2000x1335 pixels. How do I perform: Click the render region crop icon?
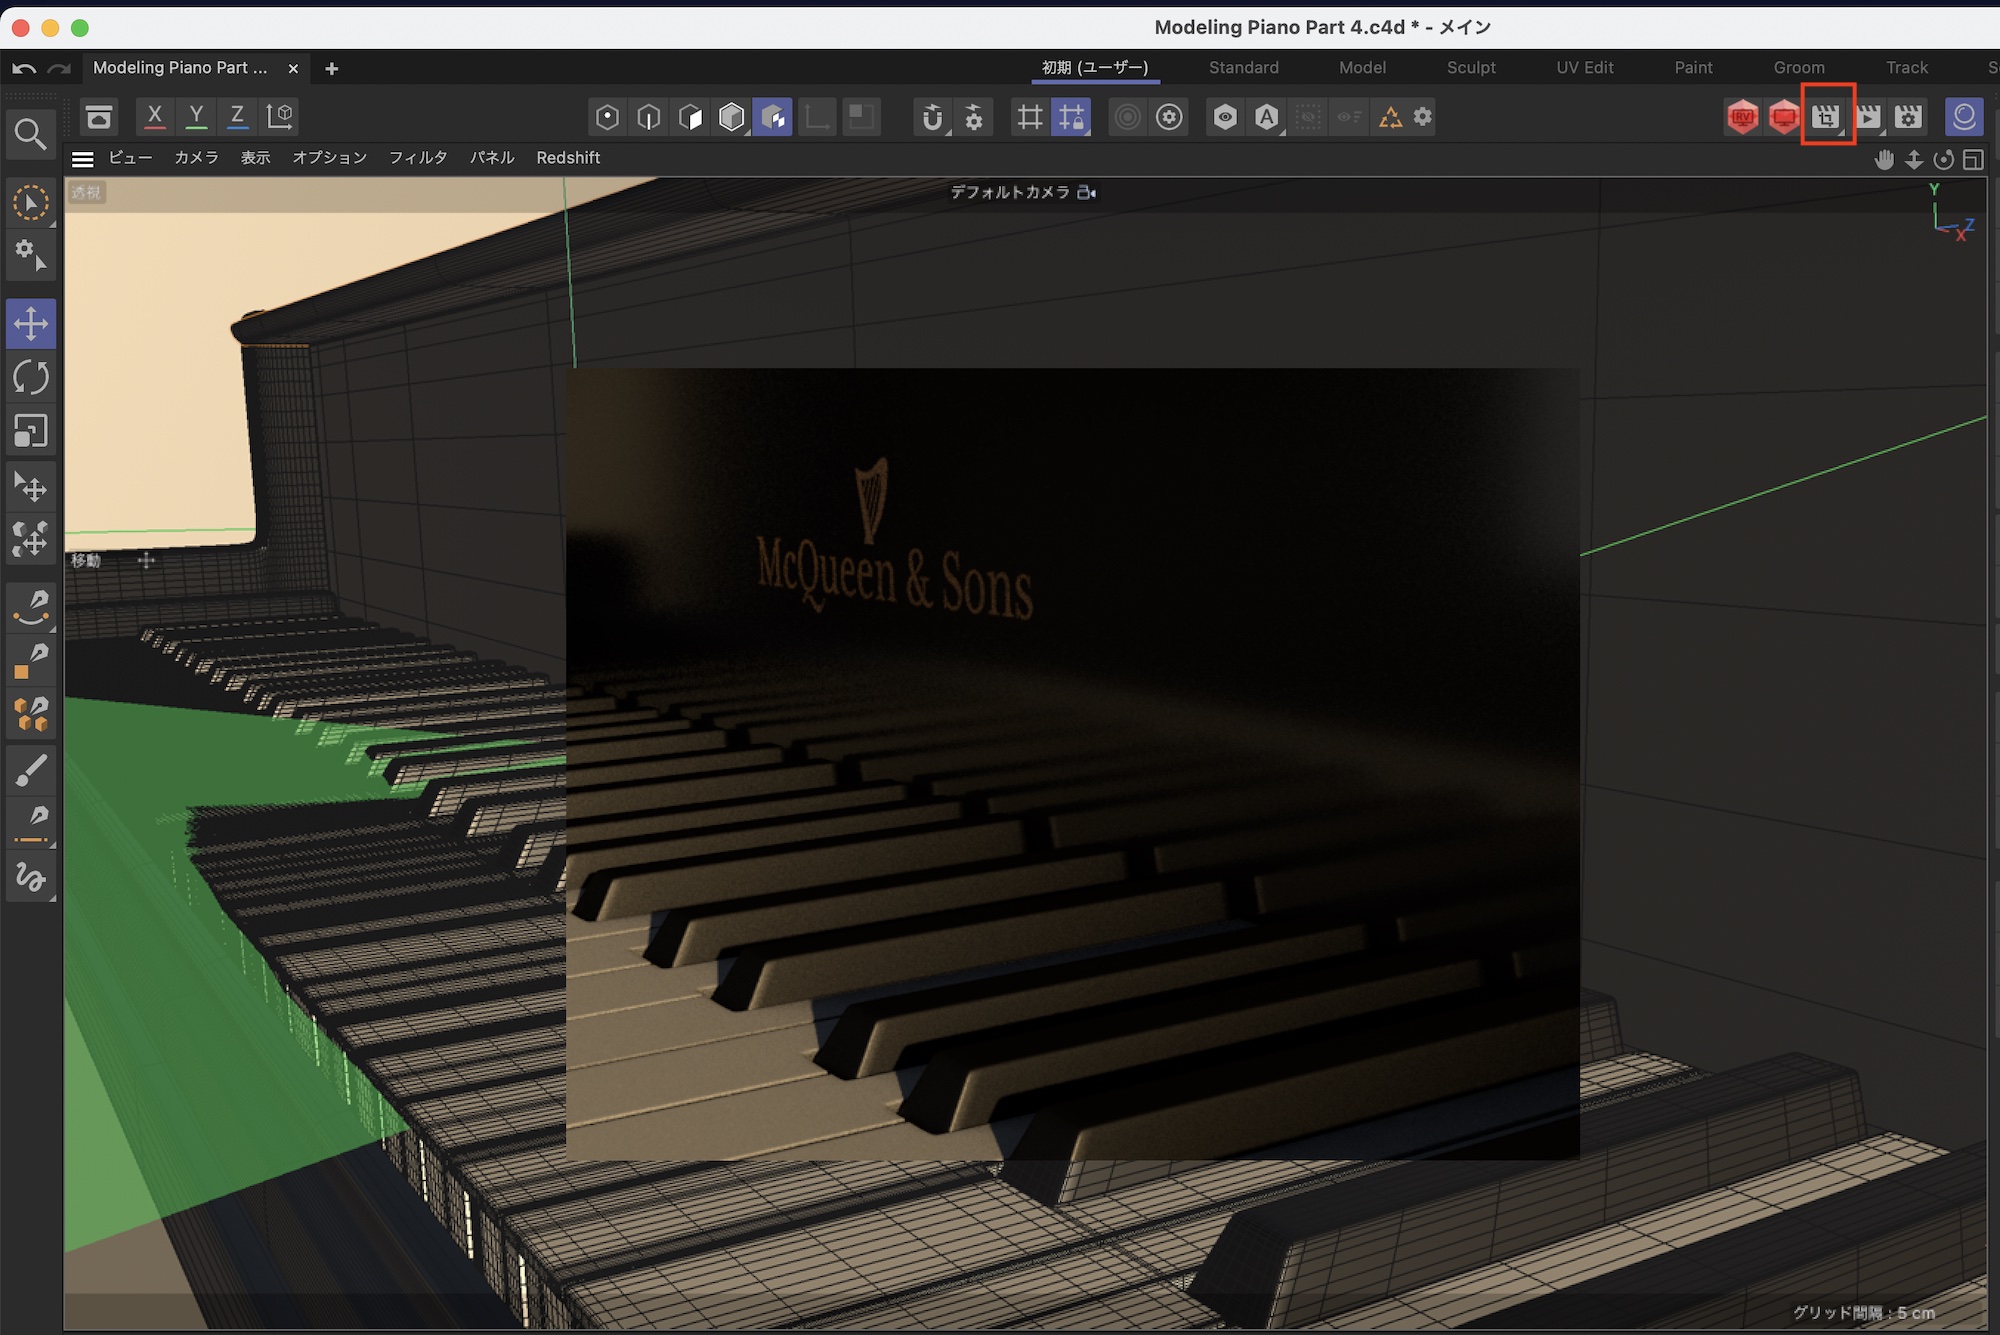1826,117
